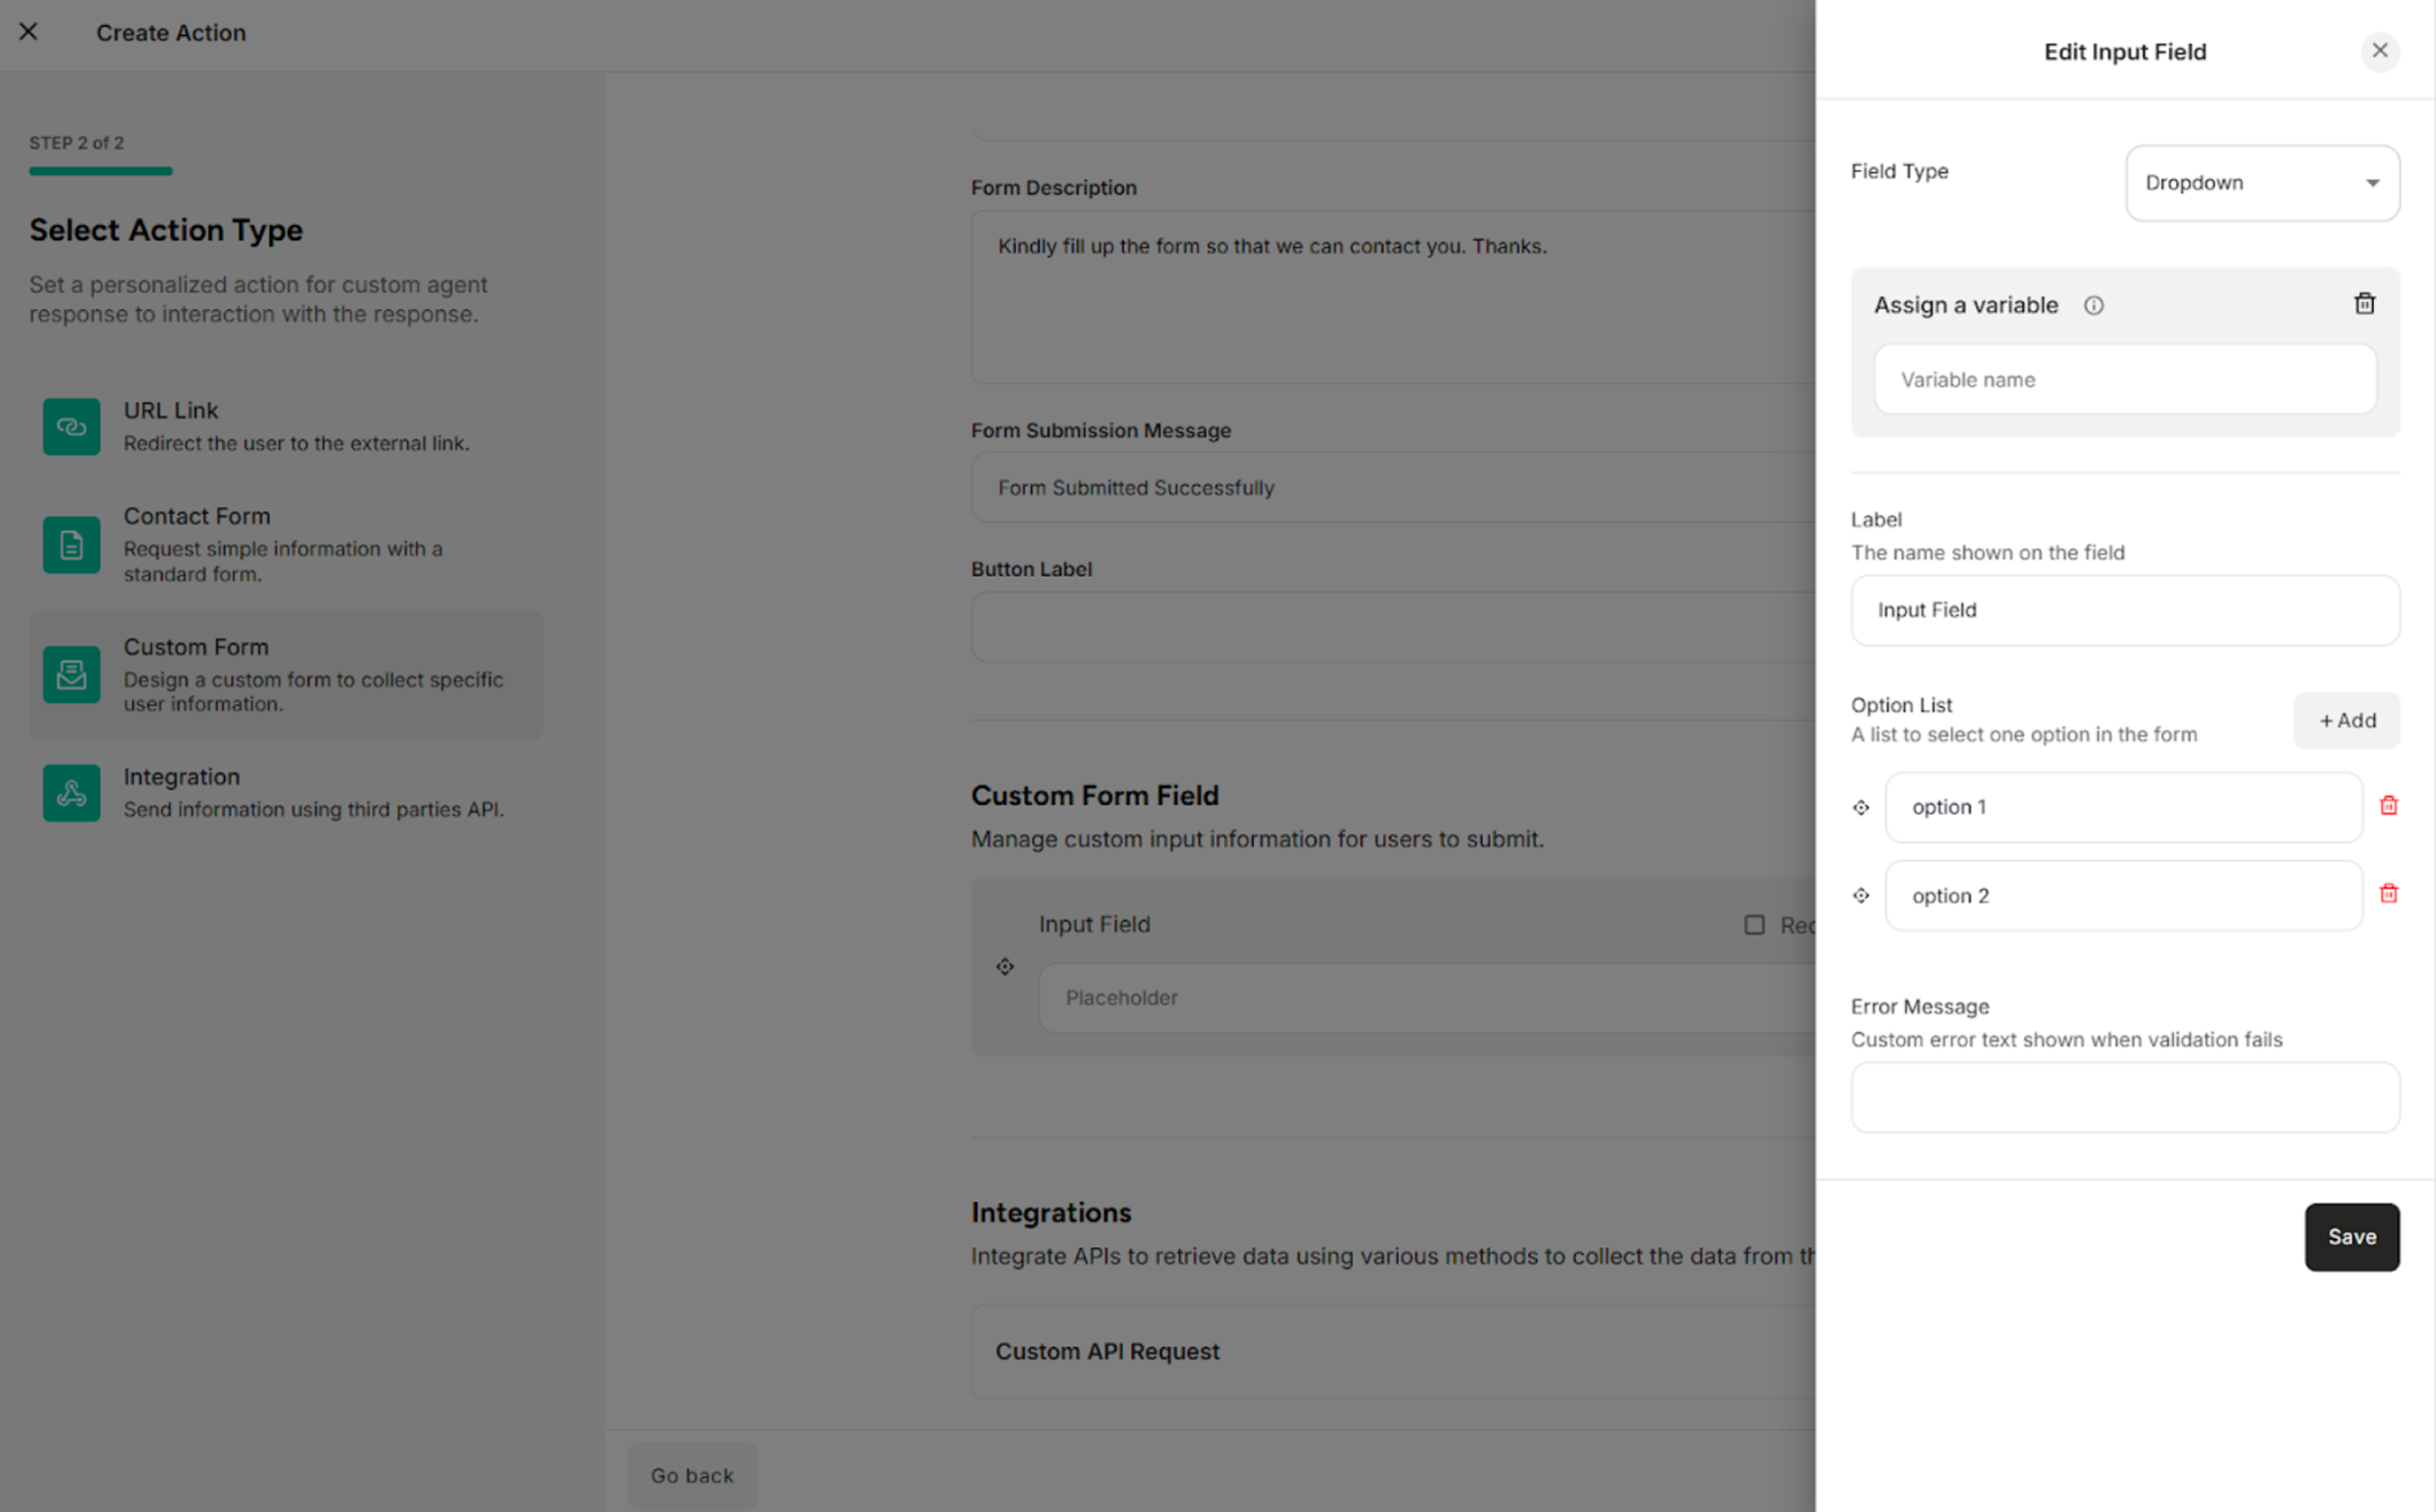The width and height of the screenshot is (2436, 1512).
Task: Select the Contact Form action type icon
Action: click(71, 545)
